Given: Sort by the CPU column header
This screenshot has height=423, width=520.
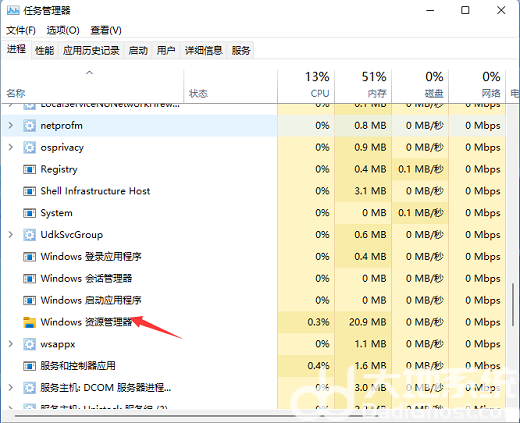Looking at the screenshot, I should click(306, 86).
